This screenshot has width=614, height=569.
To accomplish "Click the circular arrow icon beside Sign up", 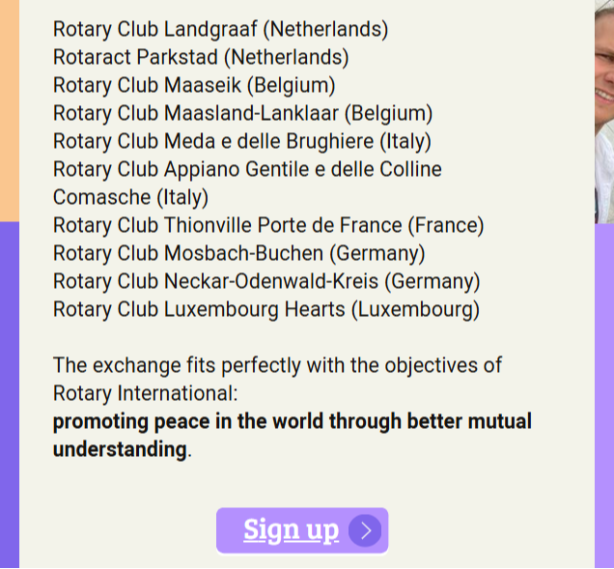I will 365,531.
